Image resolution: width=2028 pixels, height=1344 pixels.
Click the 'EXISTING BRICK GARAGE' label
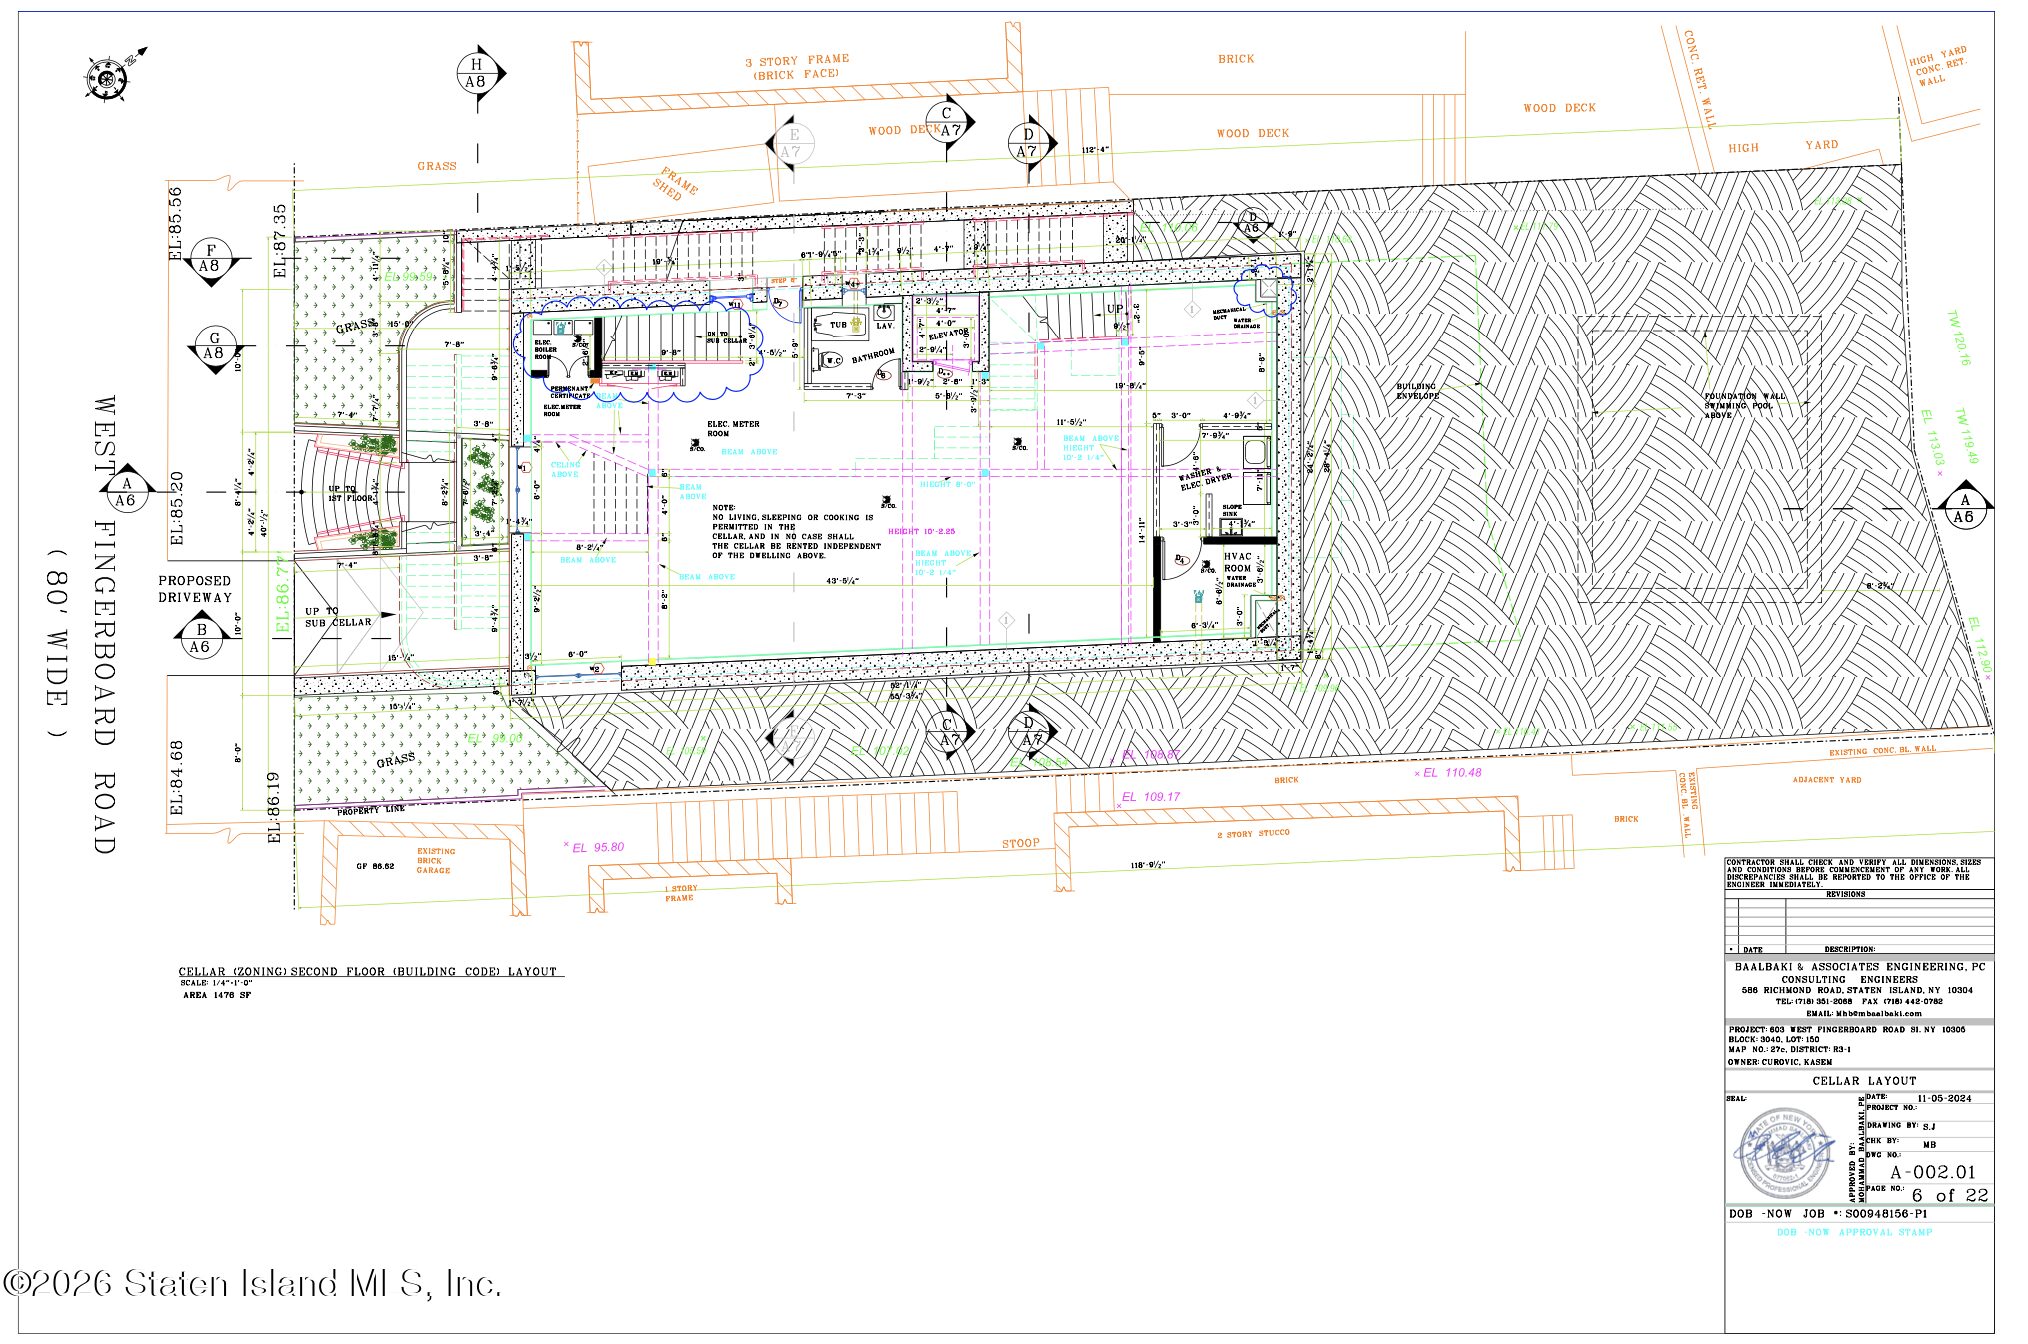tap(435, 861)
